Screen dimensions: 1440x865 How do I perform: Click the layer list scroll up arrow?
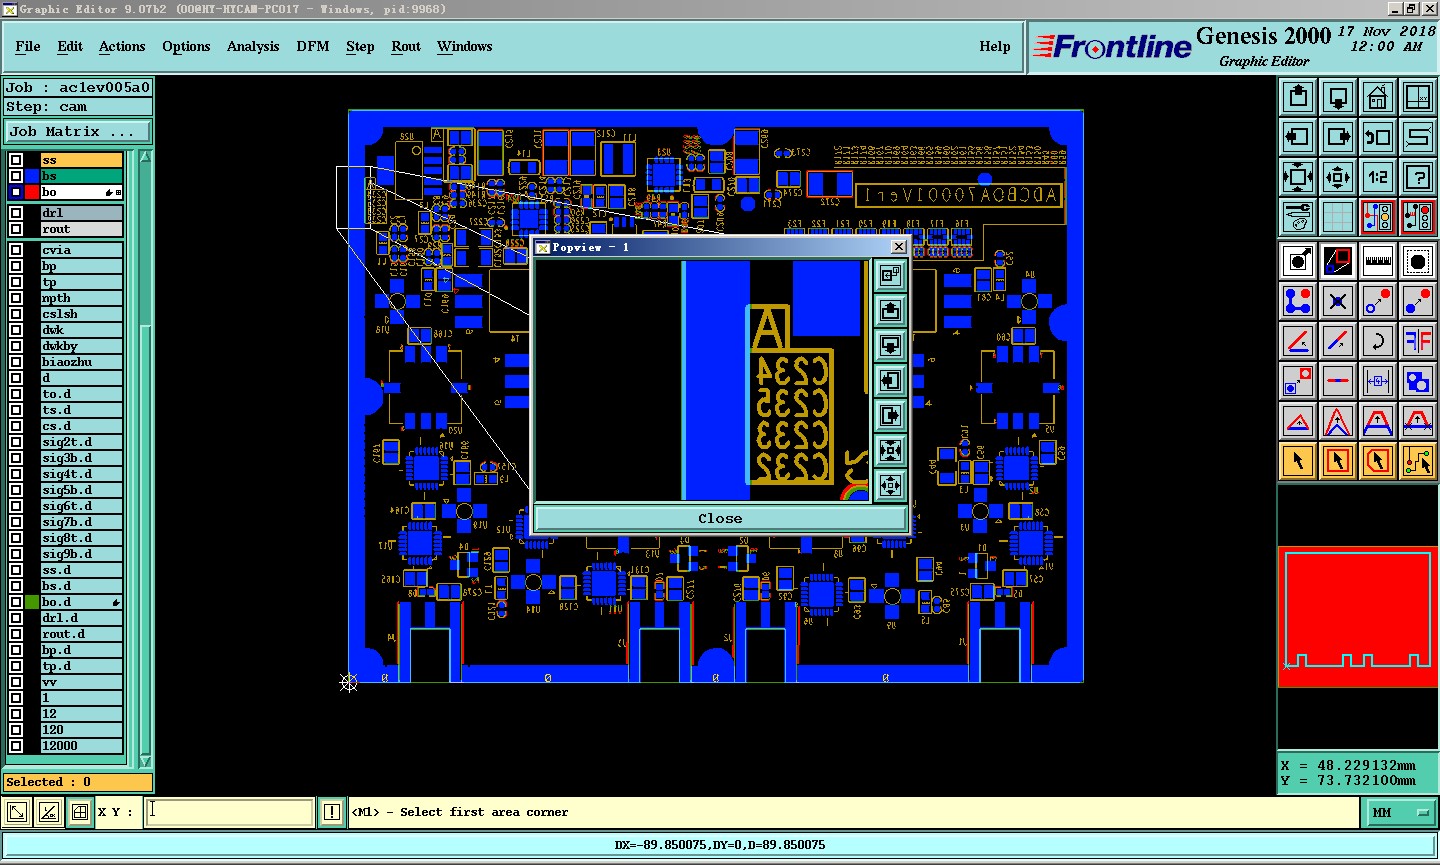[x=145, y=157]
